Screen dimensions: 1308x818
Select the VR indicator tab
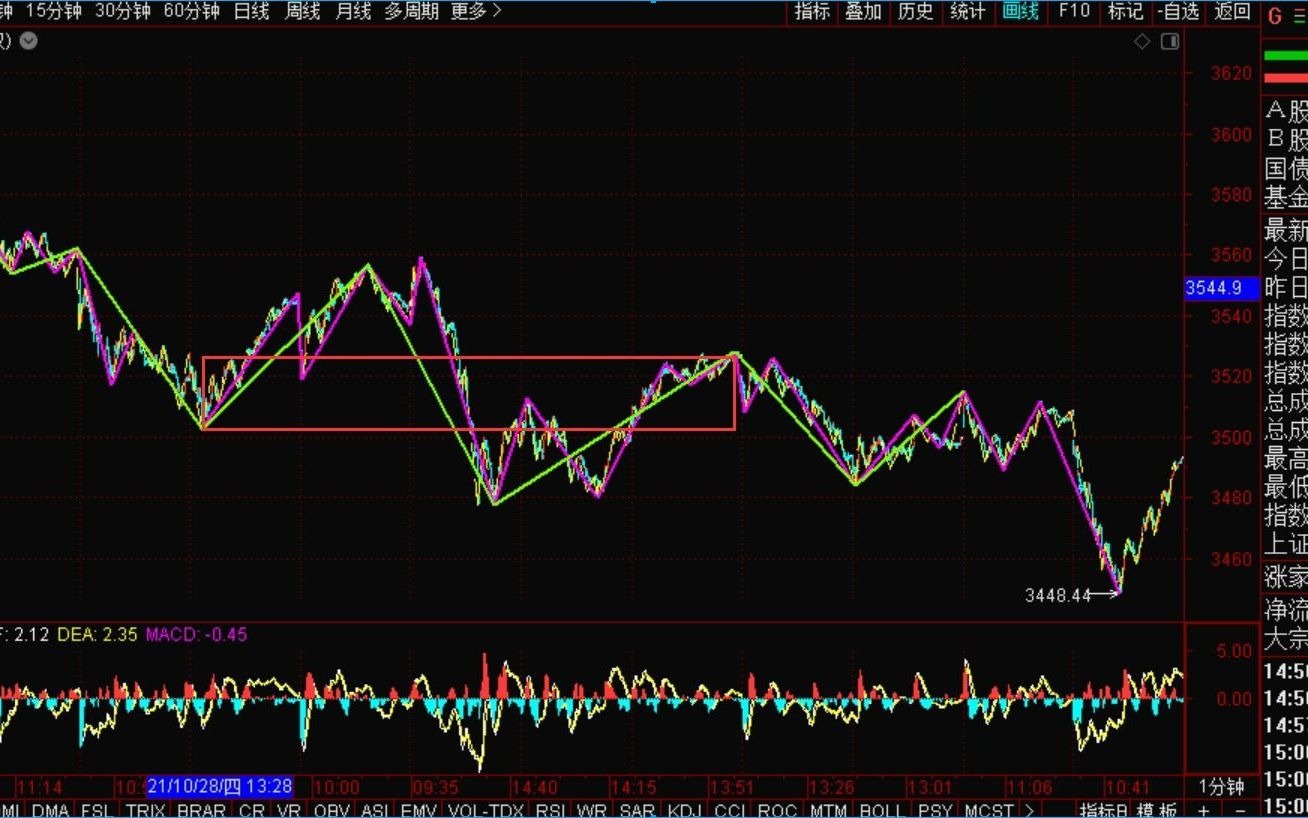coord(289,810)
